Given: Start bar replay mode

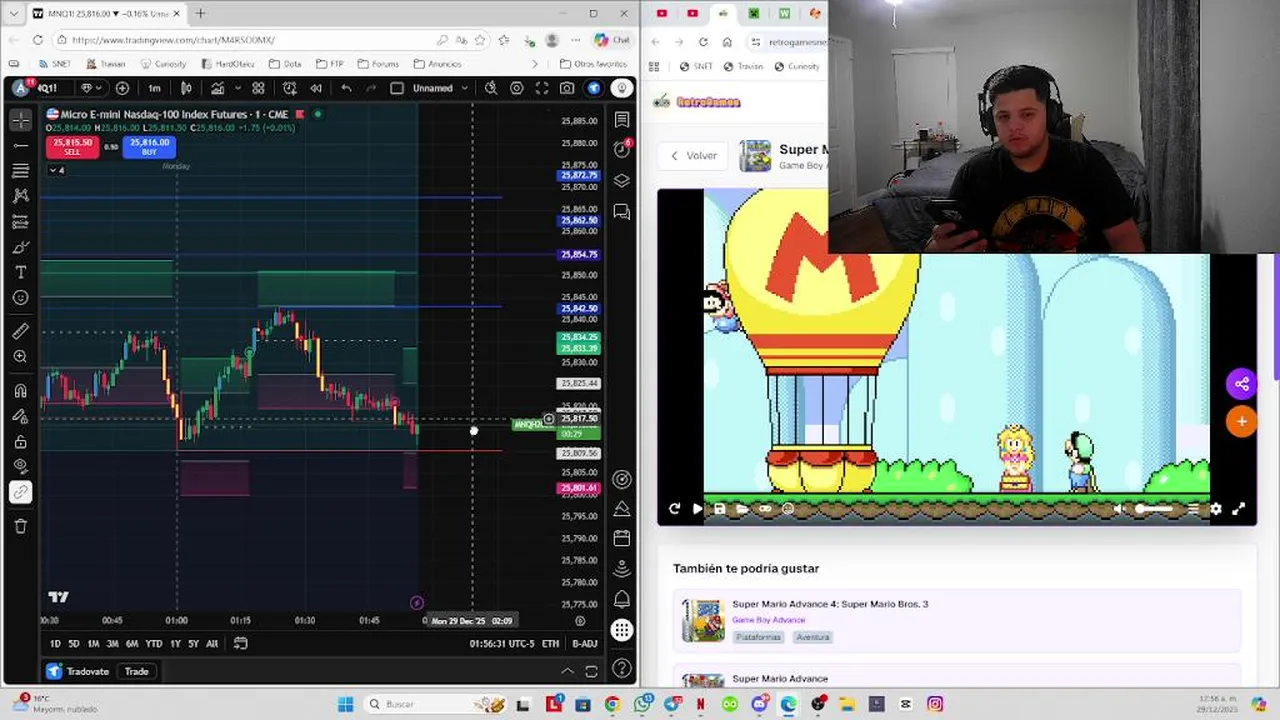Looking at the screenshot, I should (x=316, y=88).
